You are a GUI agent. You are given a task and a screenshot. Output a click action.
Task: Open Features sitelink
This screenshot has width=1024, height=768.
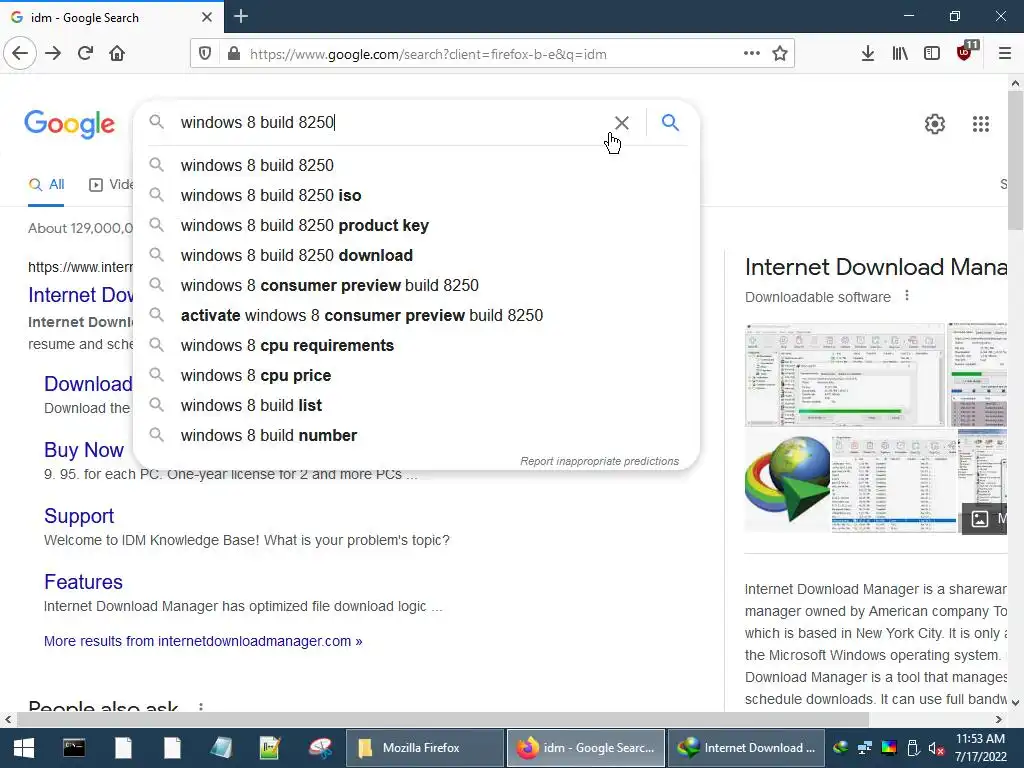click(x=84, y=582)
